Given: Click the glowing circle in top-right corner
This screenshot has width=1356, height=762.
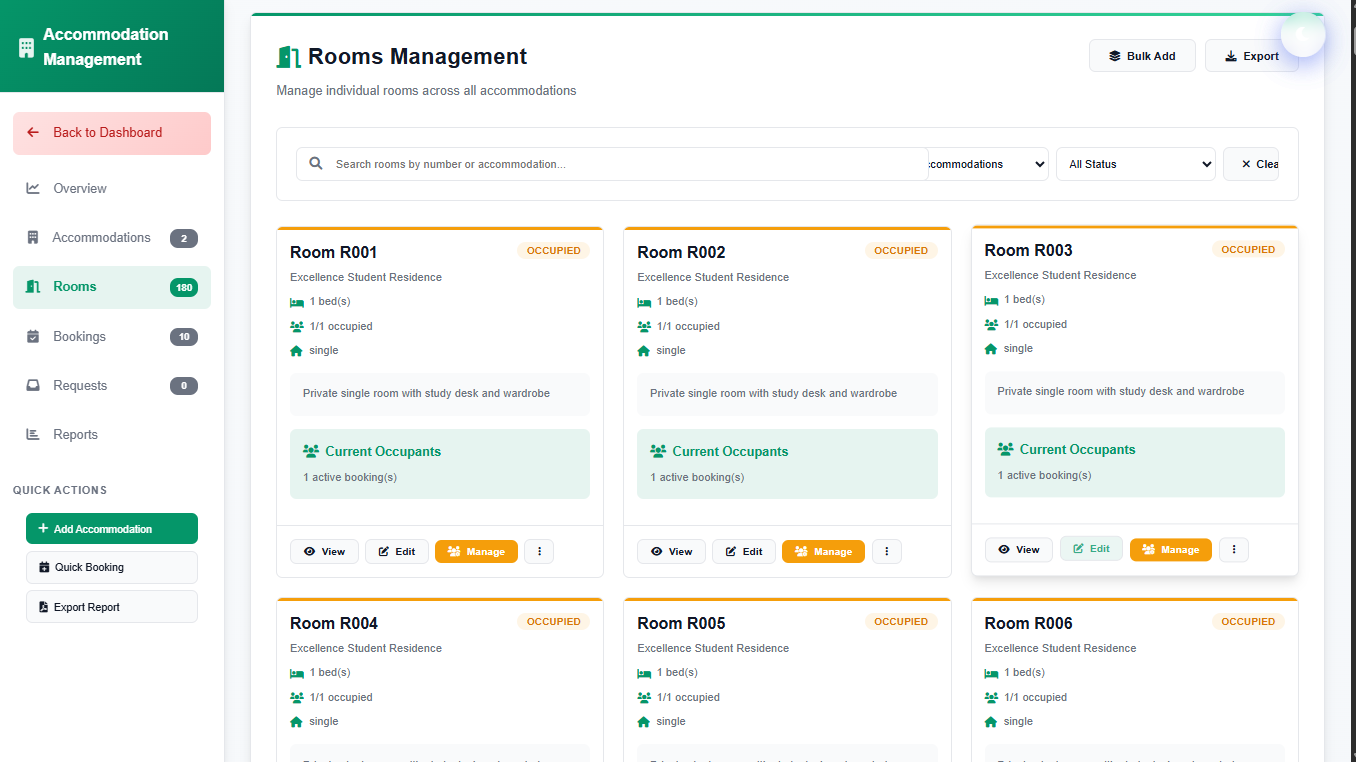Looking at the screenshot, I should [x=1302, y=35].
